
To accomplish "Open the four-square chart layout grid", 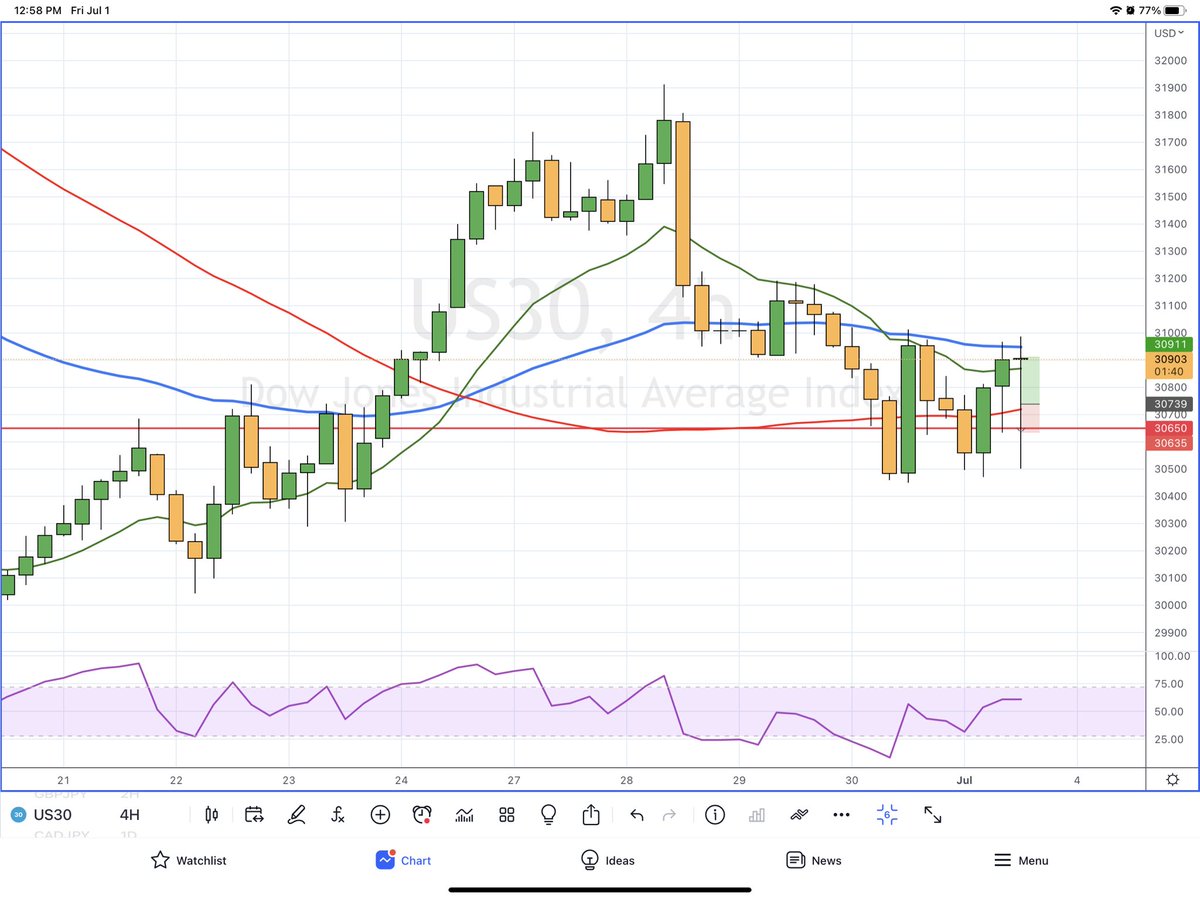I will click(x=507, y=815).
